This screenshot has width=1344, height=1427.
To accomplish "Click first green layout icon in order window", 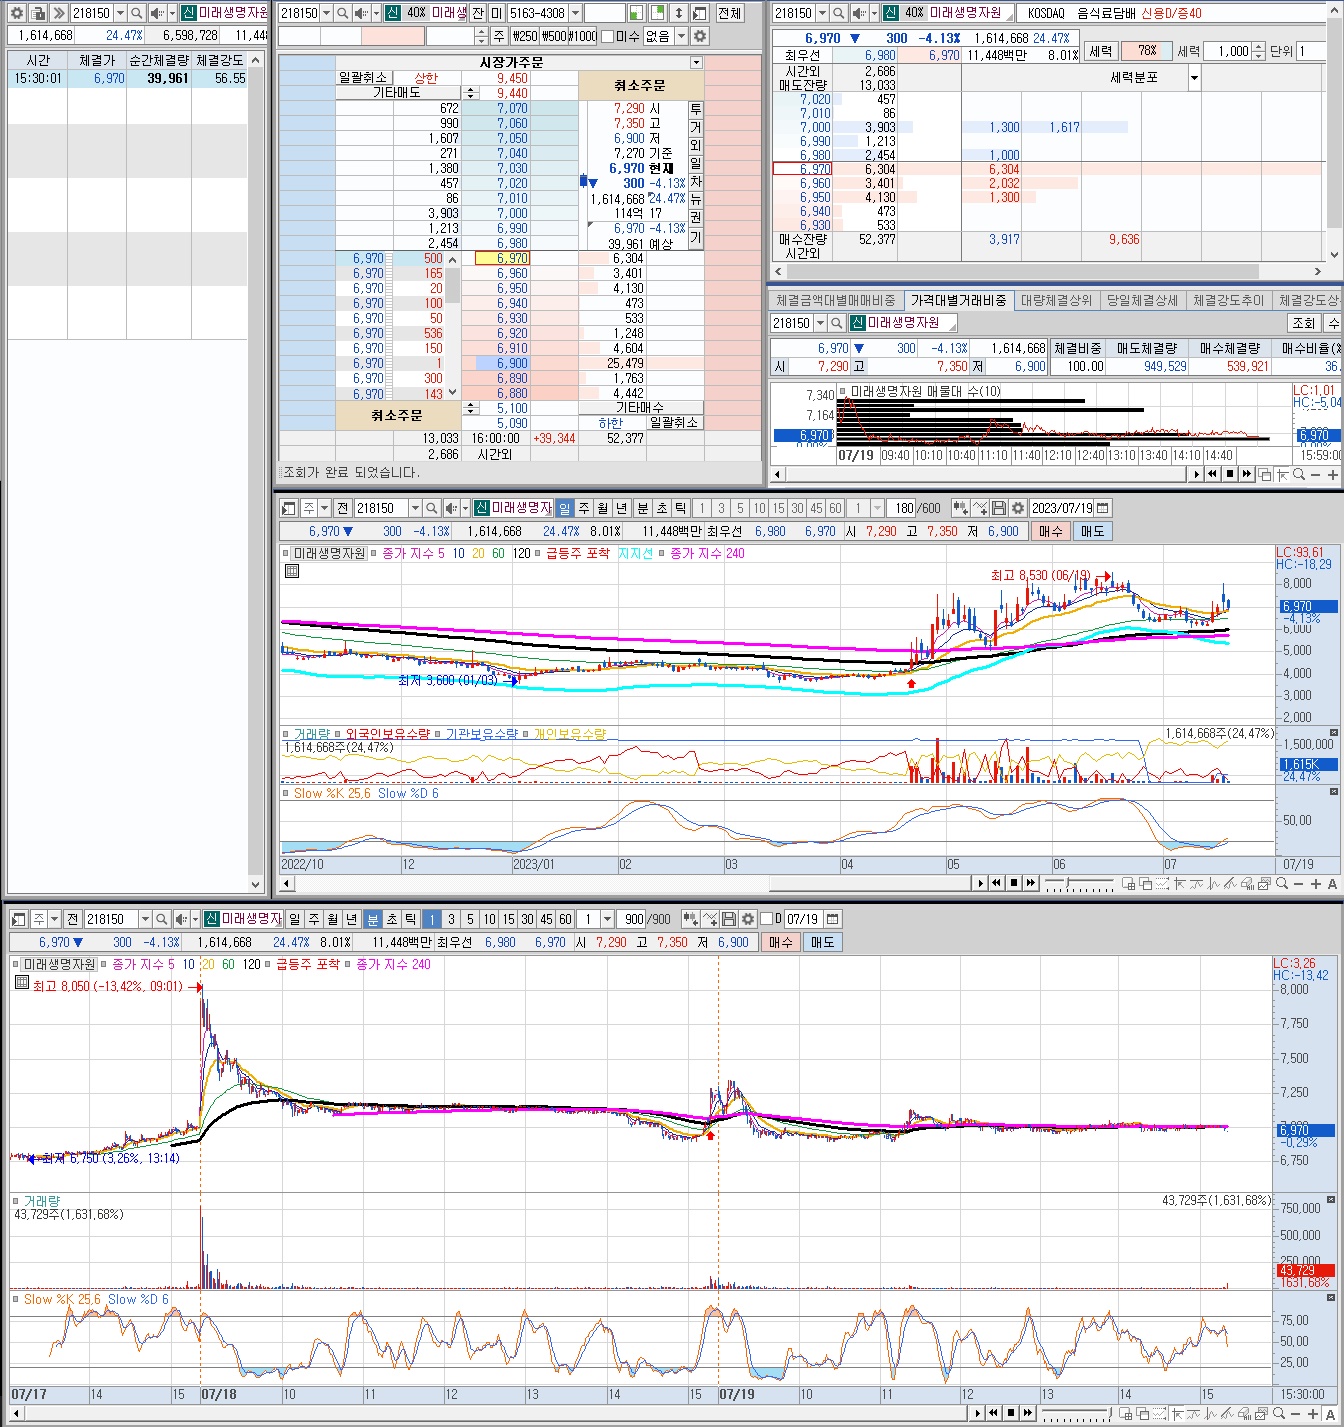I will point(637,13).
